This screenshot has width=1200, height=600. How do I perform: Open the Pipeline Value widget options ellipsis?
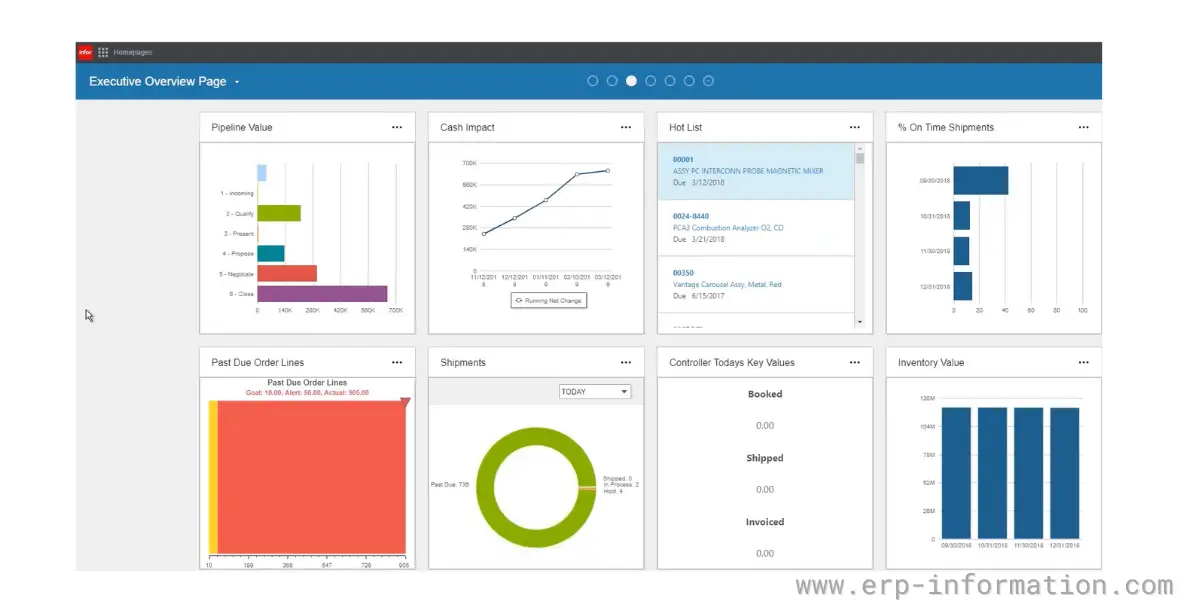click(398, 127)
